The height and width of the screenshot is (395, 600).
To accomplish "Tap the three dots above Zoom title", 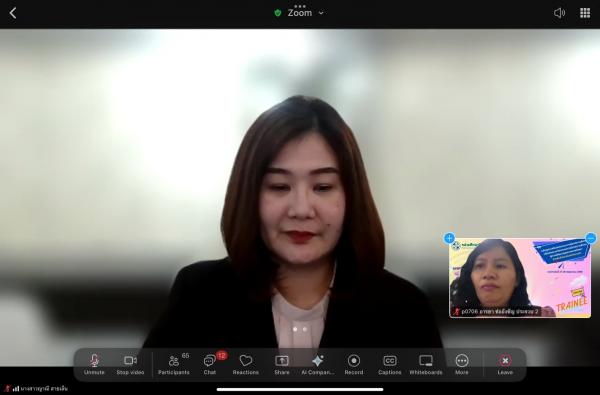I will (300, 6).
